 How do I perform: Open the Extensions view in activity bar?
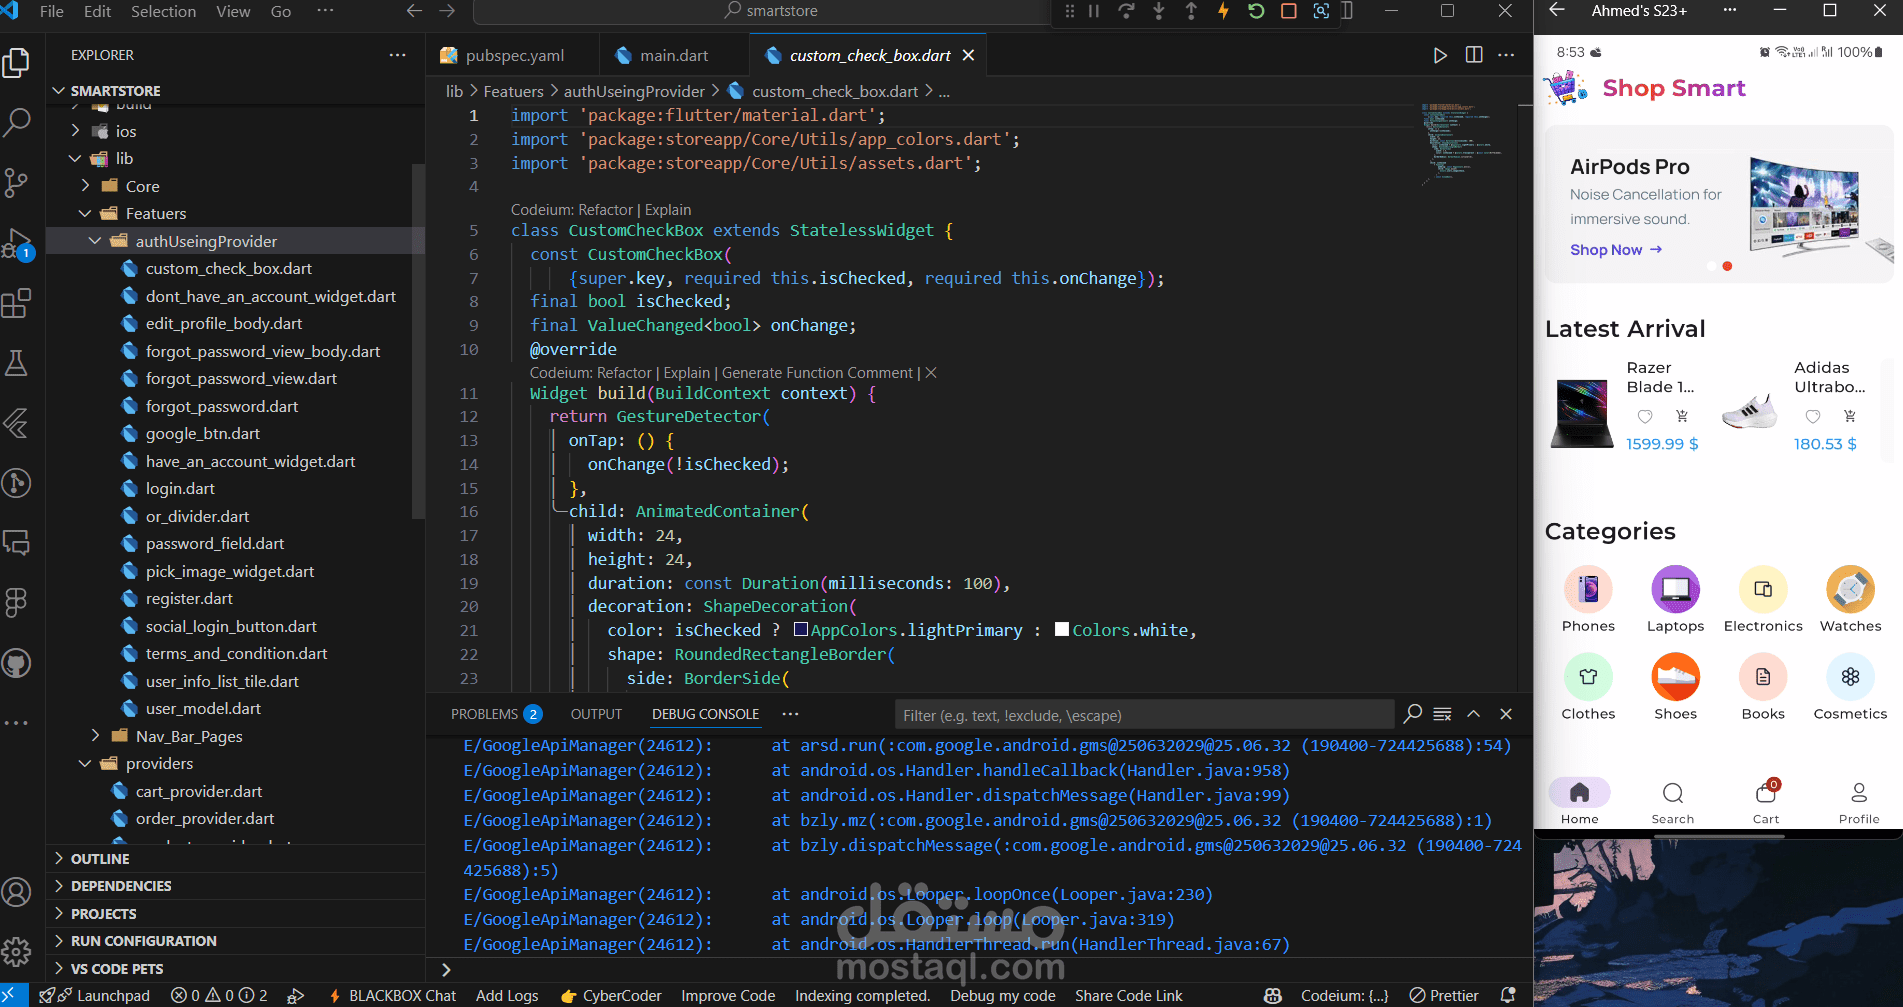click(17, 303)
